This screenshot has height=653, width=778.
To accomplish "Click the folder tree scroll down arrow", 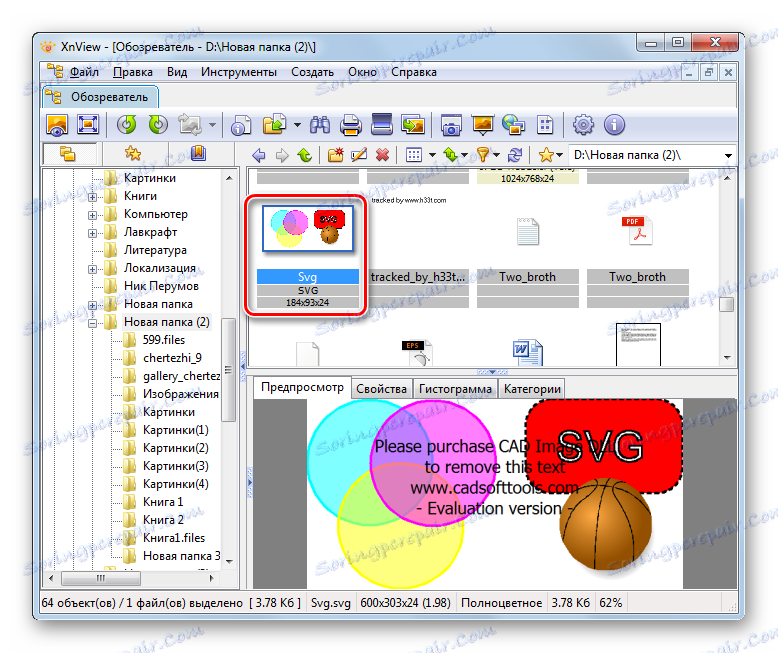I will click(229, 562).
